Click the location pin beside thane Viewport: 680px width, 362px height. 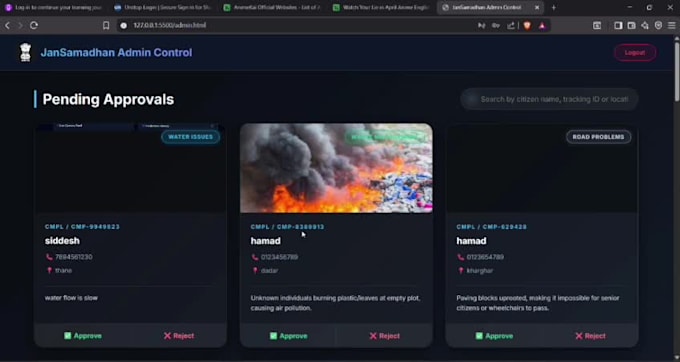point(49,271)
